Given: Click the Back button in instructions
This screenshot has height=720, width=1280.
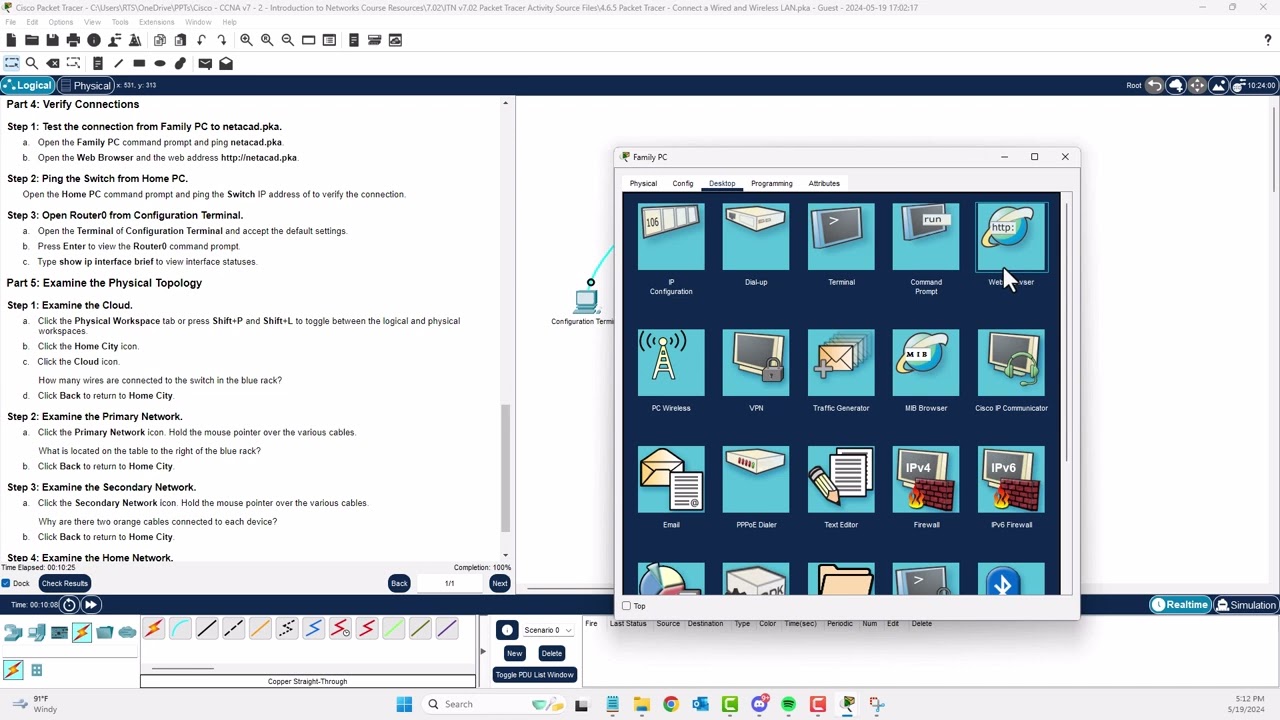Looking at the screenshot, I should pyautogui.click(x=399, y=583).
